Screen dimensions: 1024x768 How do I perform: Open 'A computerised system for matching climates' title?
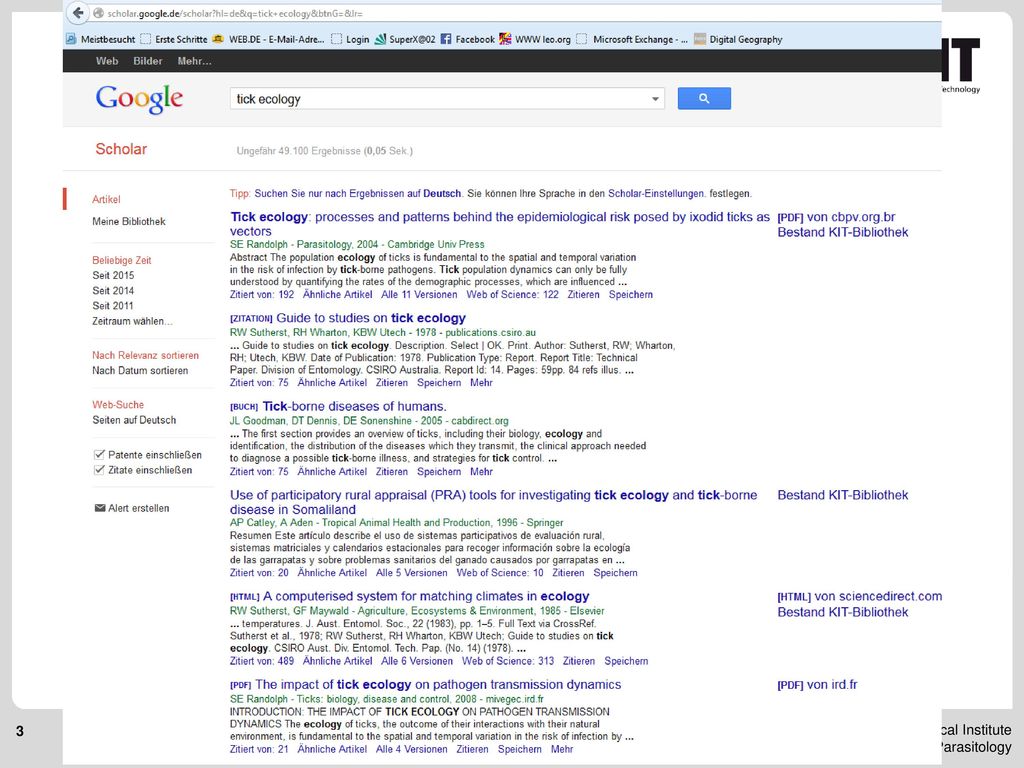[426, 596]
